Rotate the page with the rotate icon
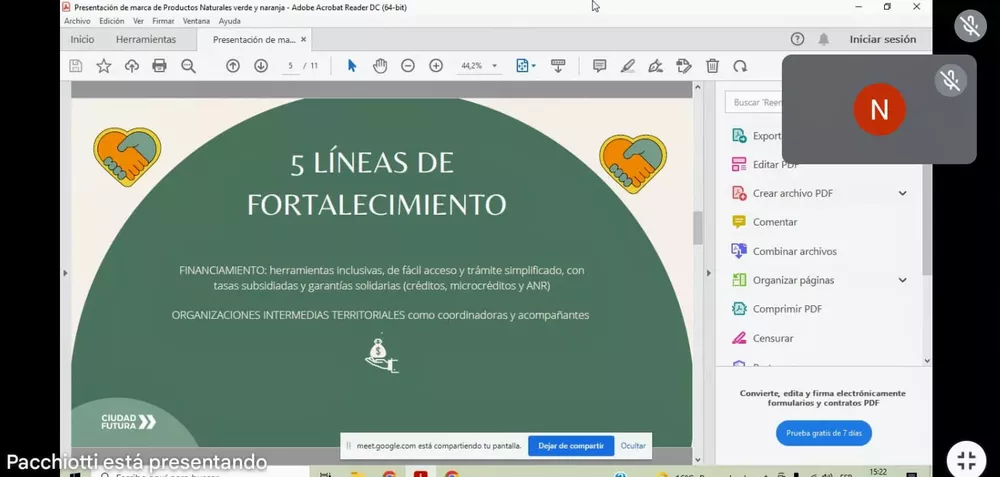The height and width of the screenshot is (477, 1000). point(740,66)
